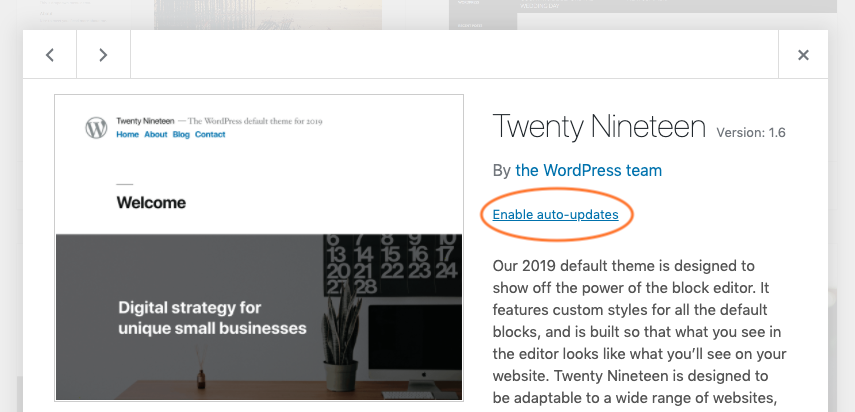
Task: Go to next theme using right chevron
Action: (x=103, y=55)
